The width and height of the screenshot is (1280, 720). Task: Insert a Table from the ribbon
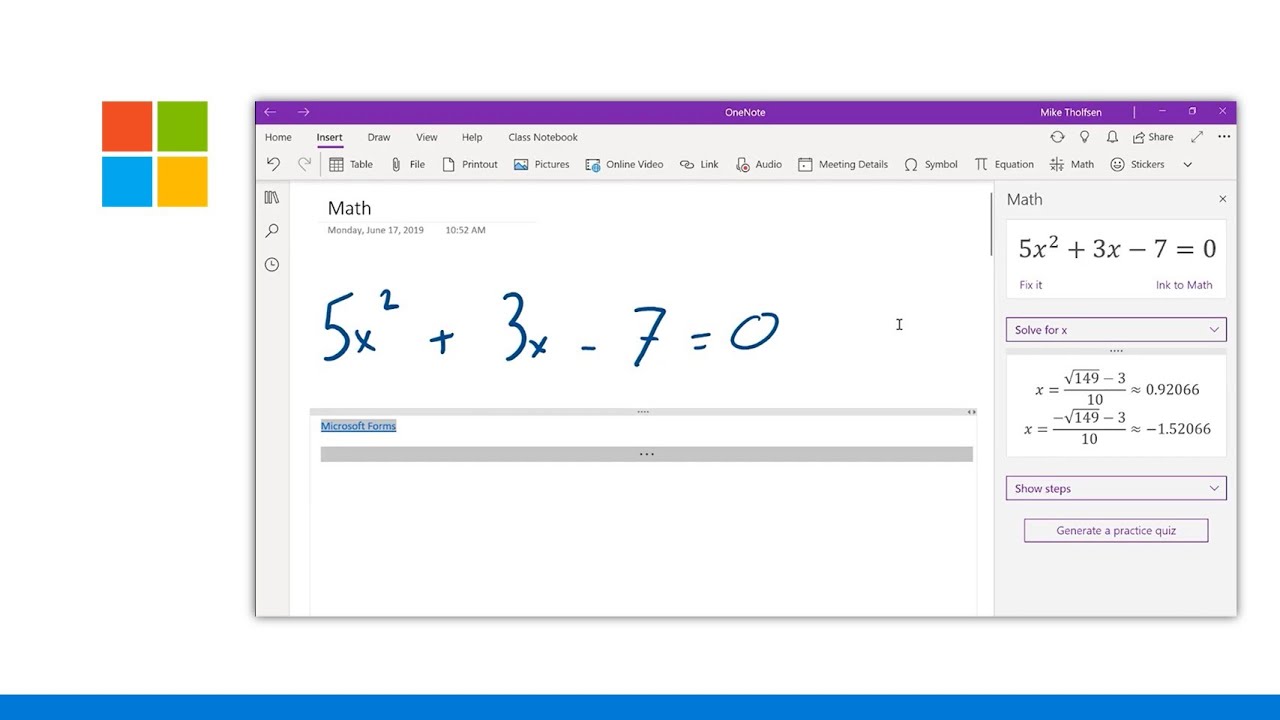click(x=351, y=164)
